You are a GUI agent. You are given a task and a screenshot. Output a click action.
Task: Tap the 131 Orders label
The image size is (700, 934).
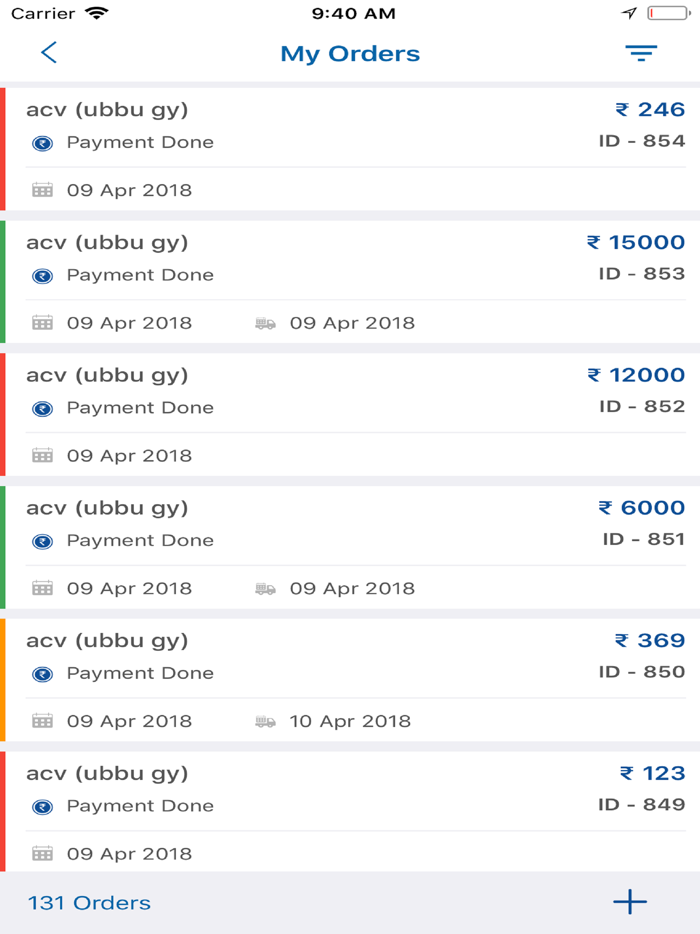pos(89,903)
